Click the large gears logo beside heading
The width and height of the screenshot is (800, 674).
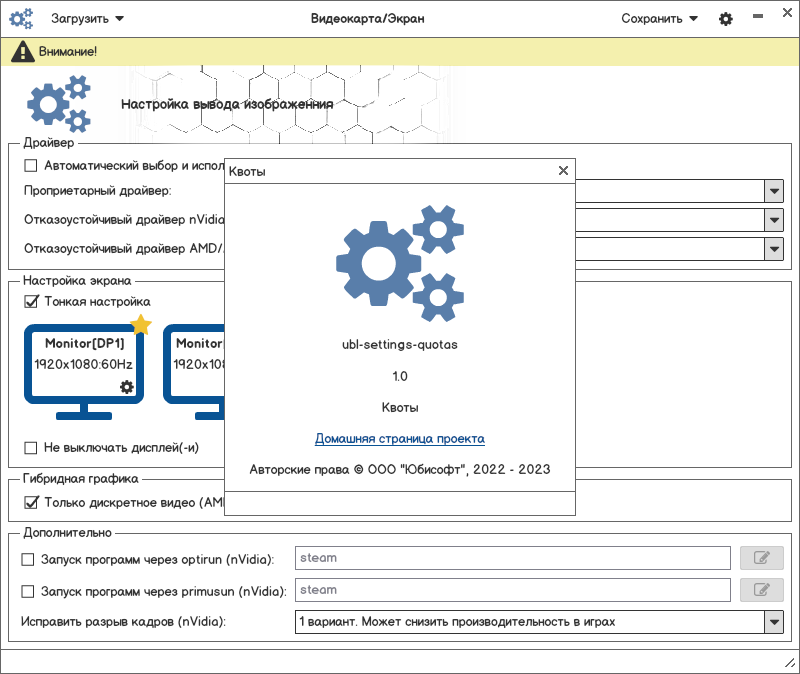coord(59,104)
